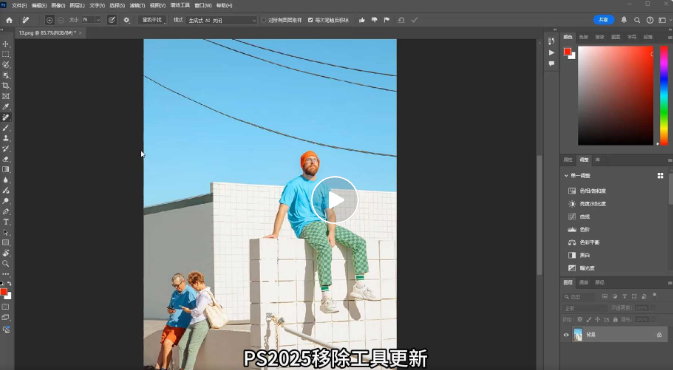Viewport: 673px width, 370px height.
Task: Switch to the Swatches tab
Action: [x=584, y=37]
